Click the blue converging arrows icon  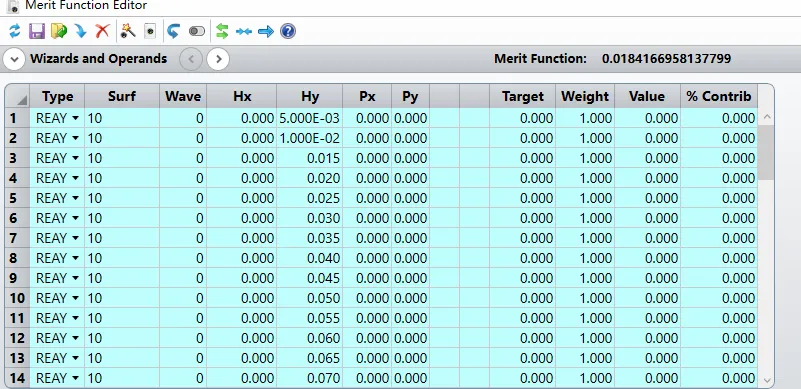(x=244, y=32)
